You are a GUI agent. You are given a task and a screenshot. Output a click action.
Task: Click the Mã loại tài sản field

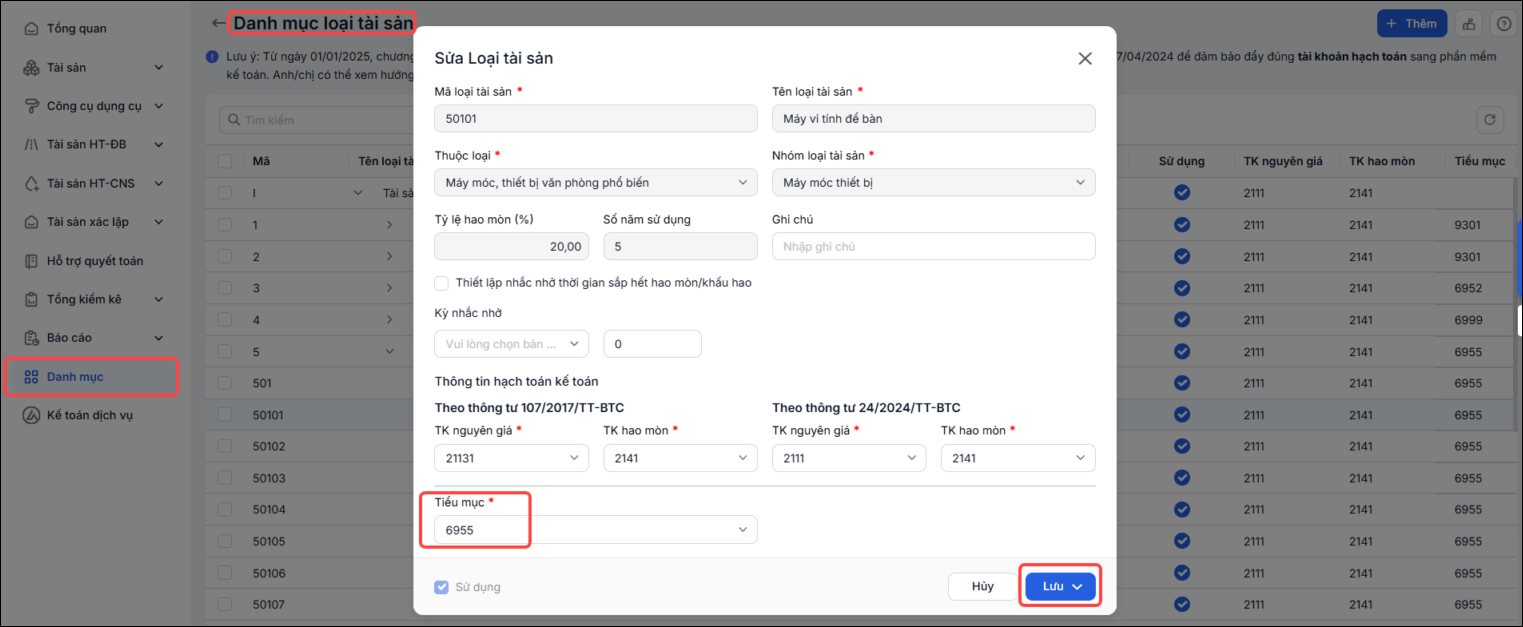596,118
